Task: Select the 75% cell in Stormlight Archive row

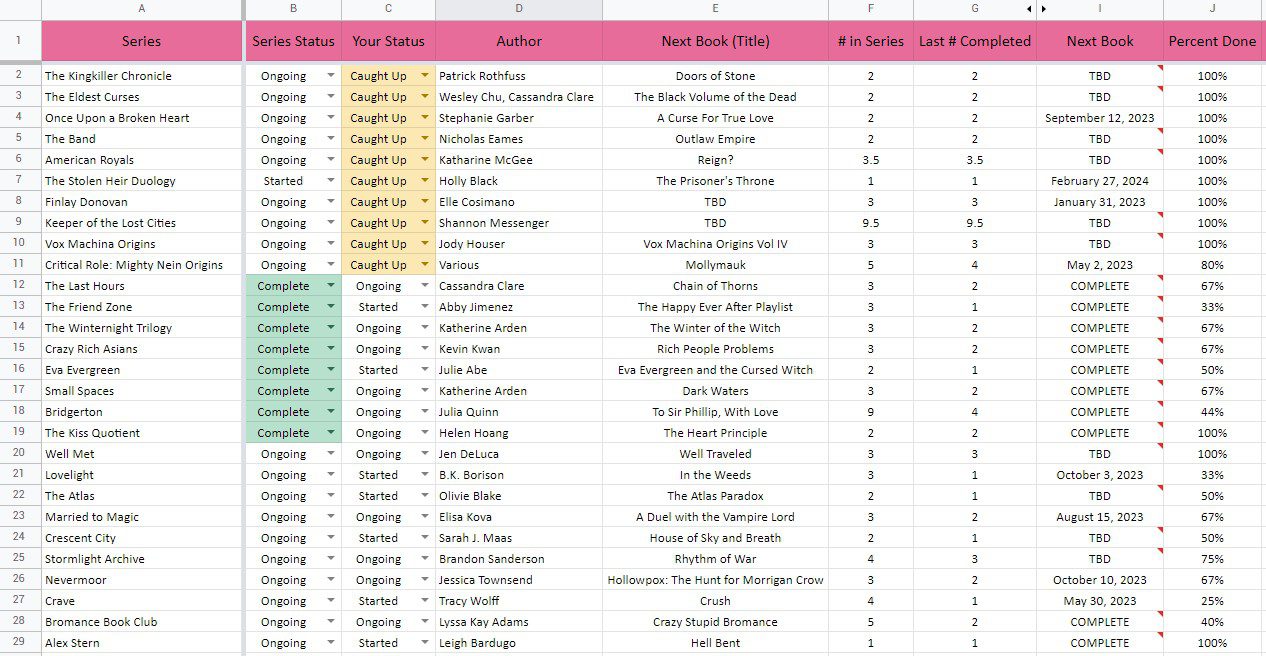Action: (x=1212, y=559)
